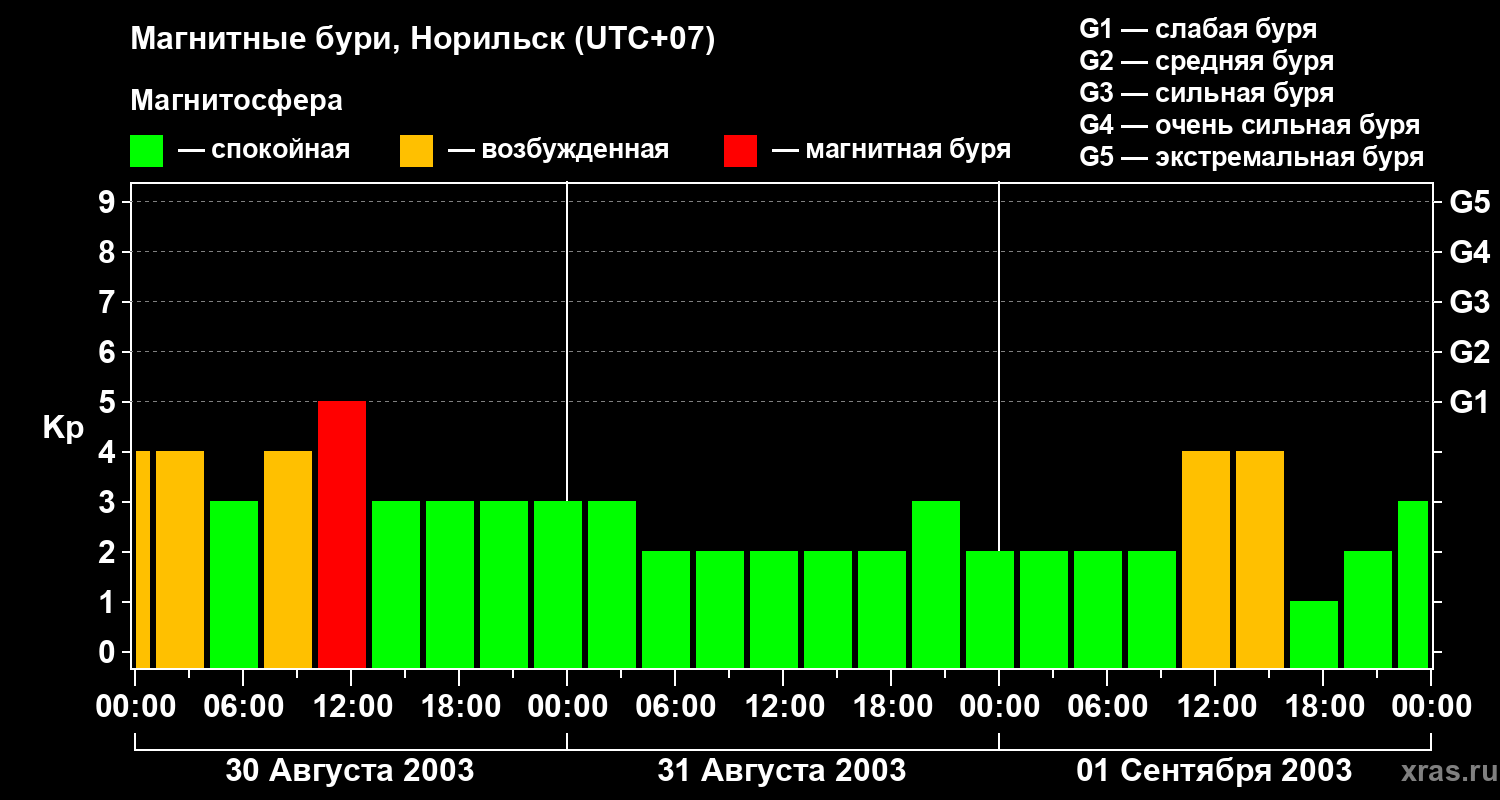The width and height of the screenshot is (1500, 800).
Task: Click the G3 label on the right axis
Action: pos(1470,302)
